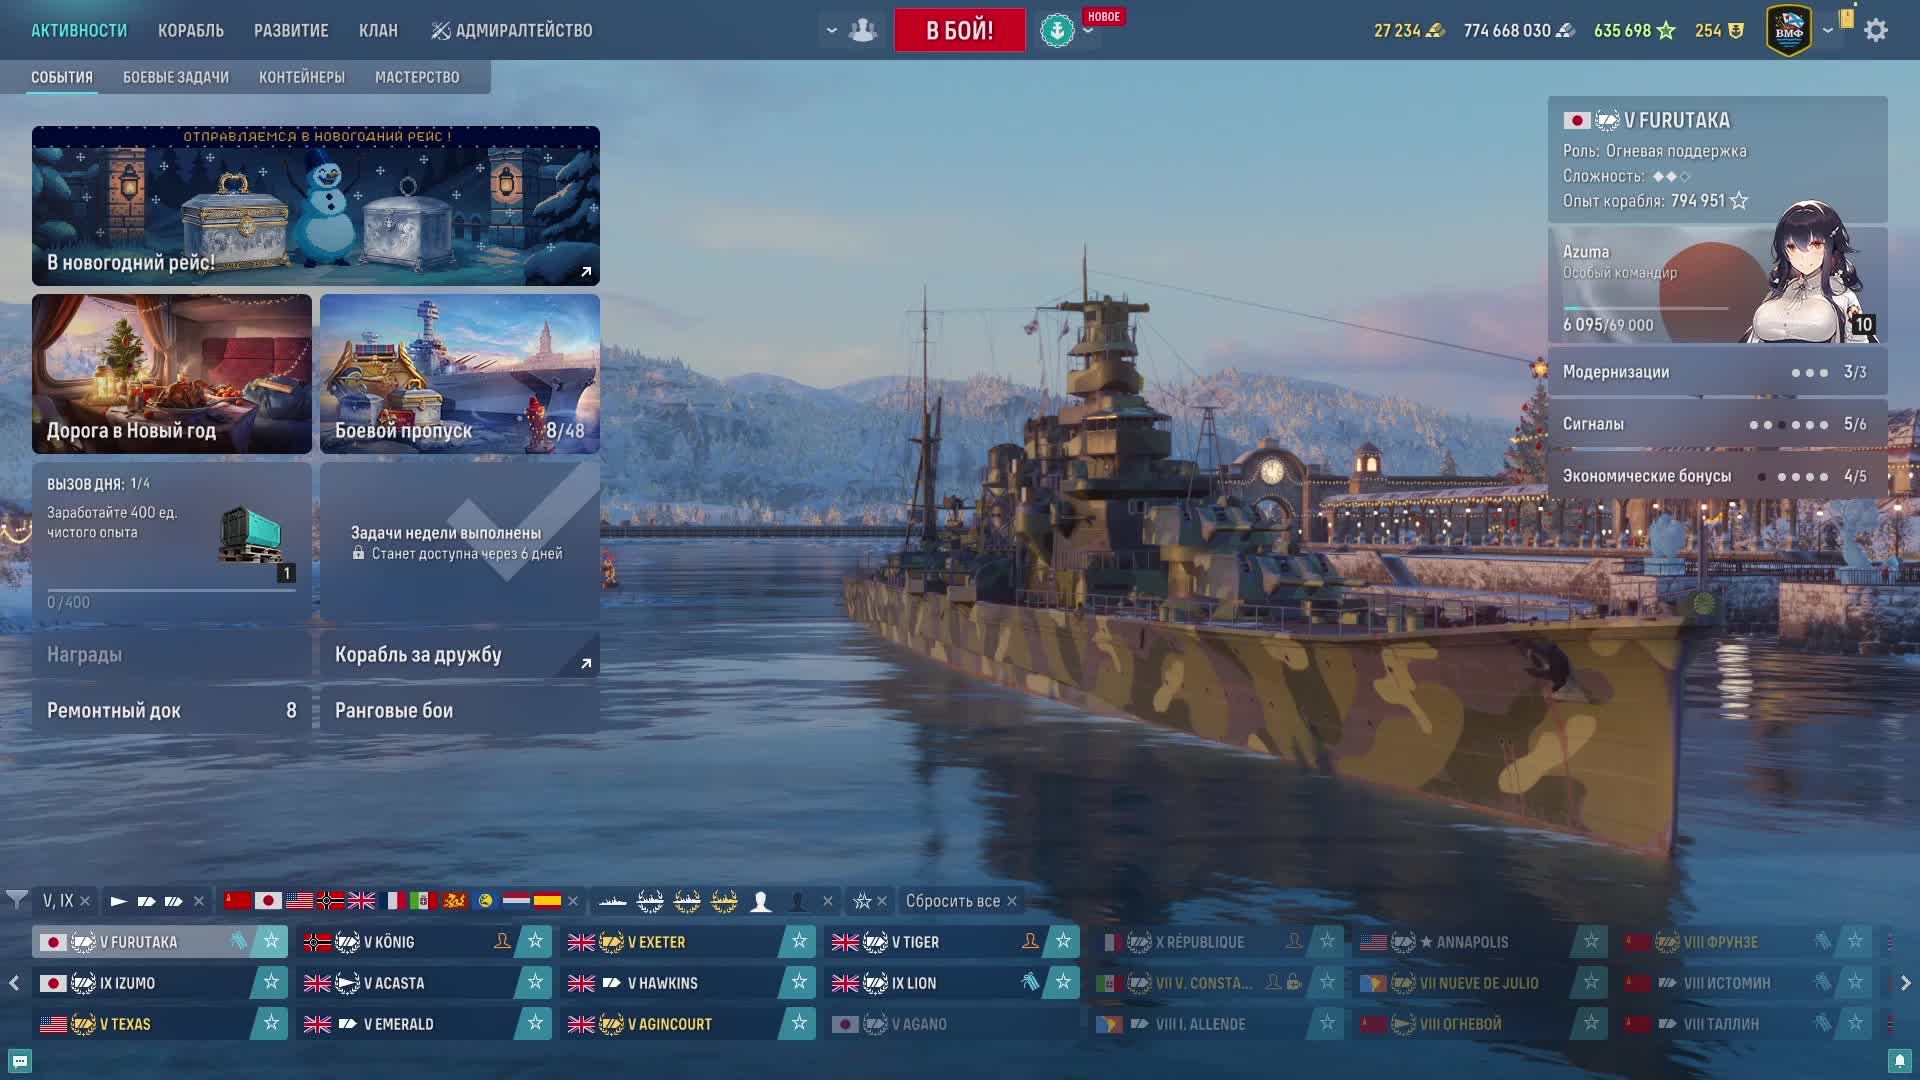Click the ship carousel filter funnel icon
Viewport: 1920px width, 1080px height.
pos(16,900)
